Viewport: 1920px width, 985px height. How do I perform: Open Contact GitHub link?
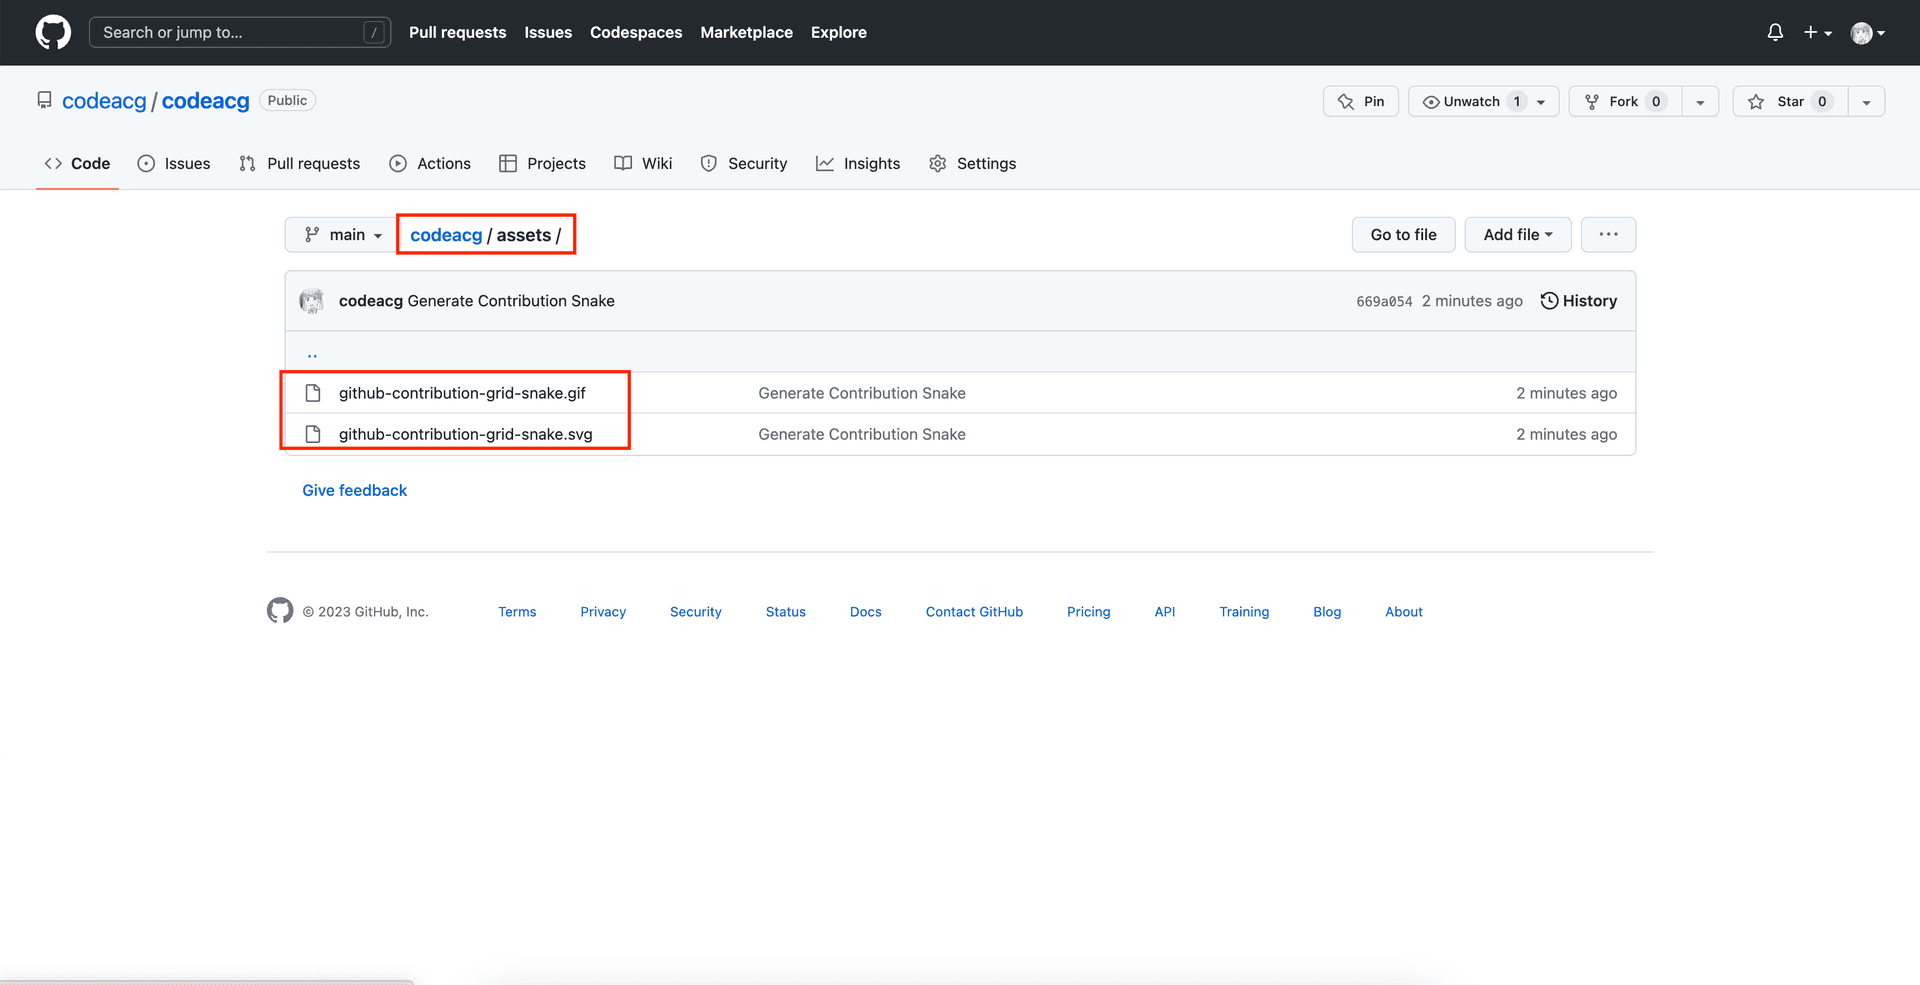pos(974,612)
